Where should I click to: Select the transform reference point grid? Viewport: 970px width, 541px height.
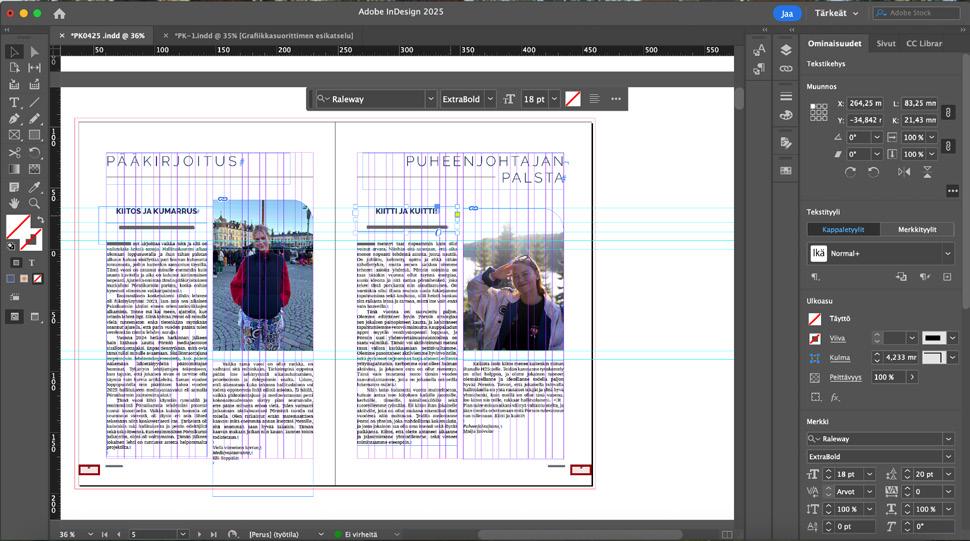[x=817, y=111]
